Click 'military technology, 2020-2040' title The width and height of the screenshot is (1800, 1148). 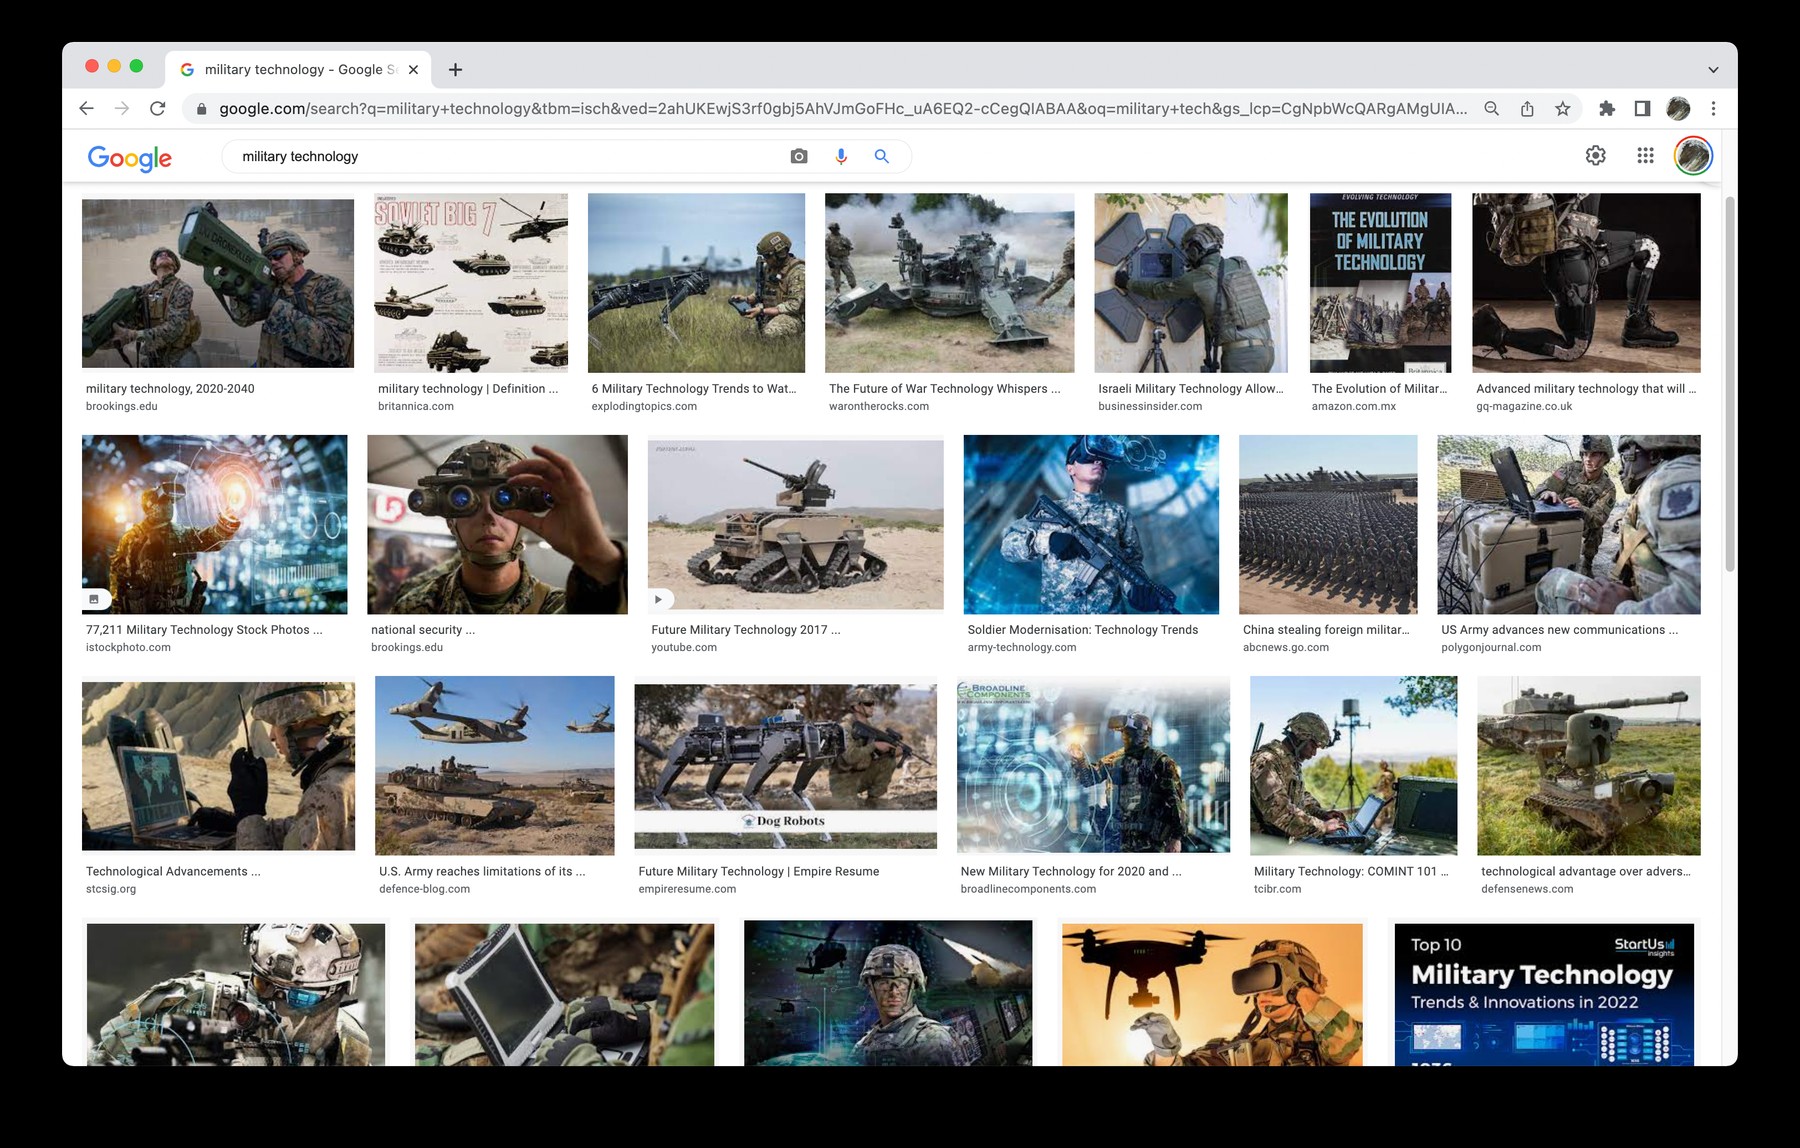coord(170,389)
